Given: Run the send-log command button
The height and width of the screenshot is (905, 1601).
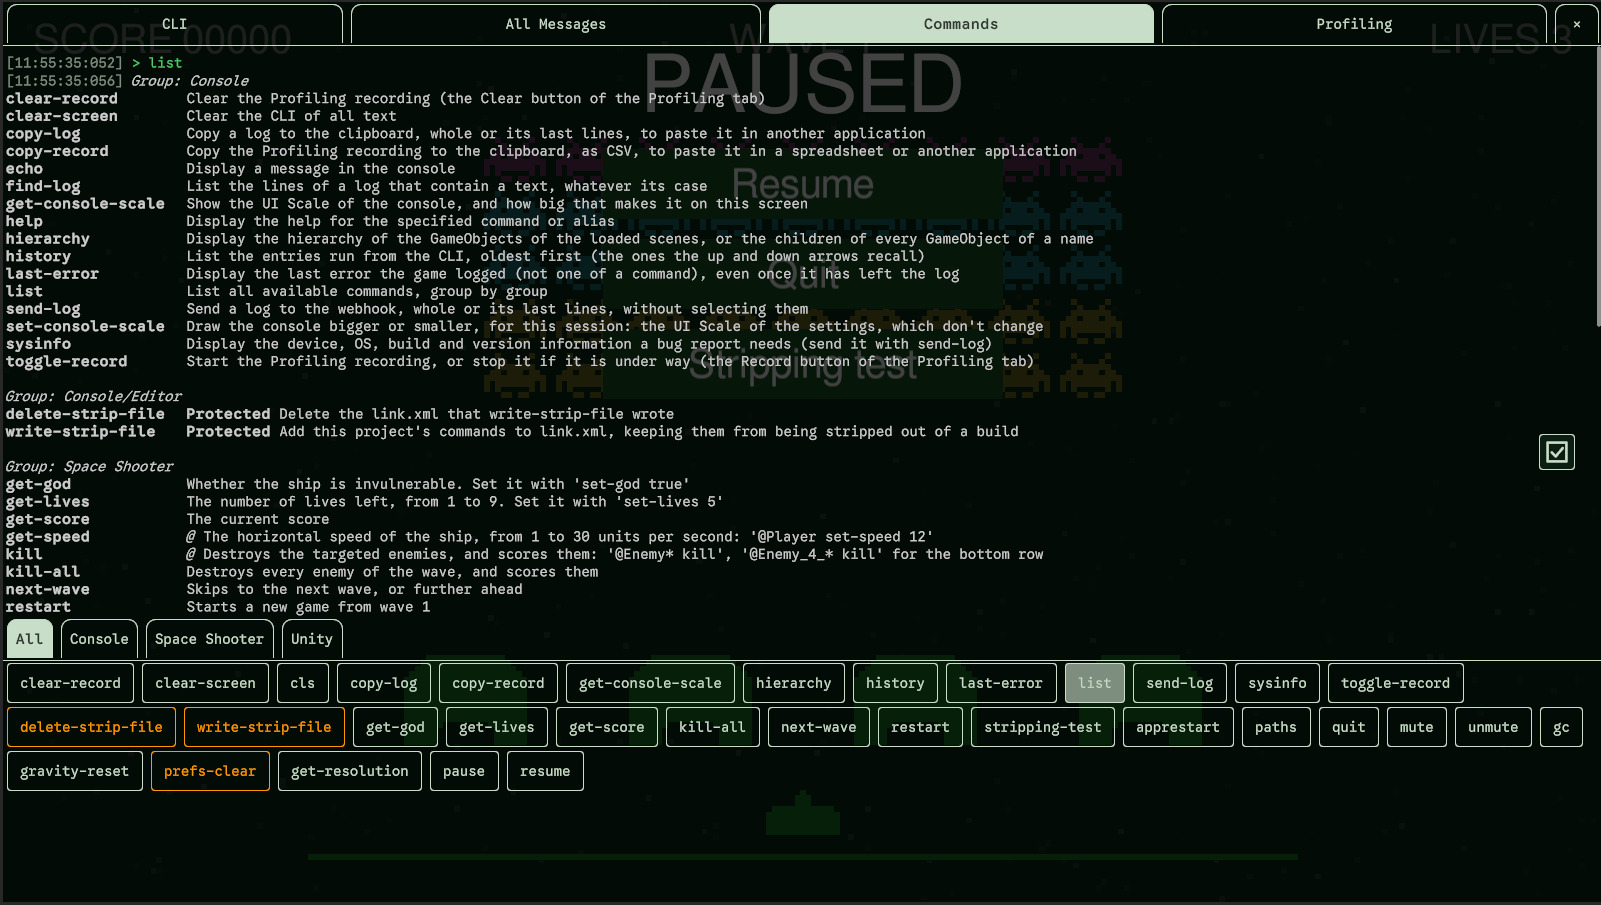Looking at the screenshot, I should point(1180,683).
